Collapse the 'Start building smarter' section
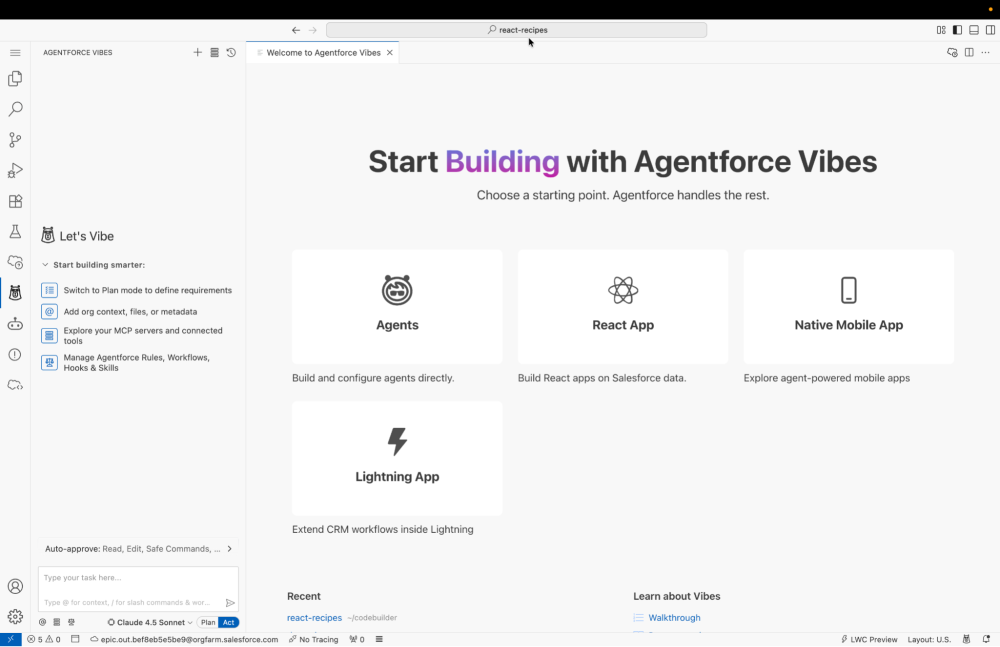This screenshot has height=647, width=1000. click(44, 264)
